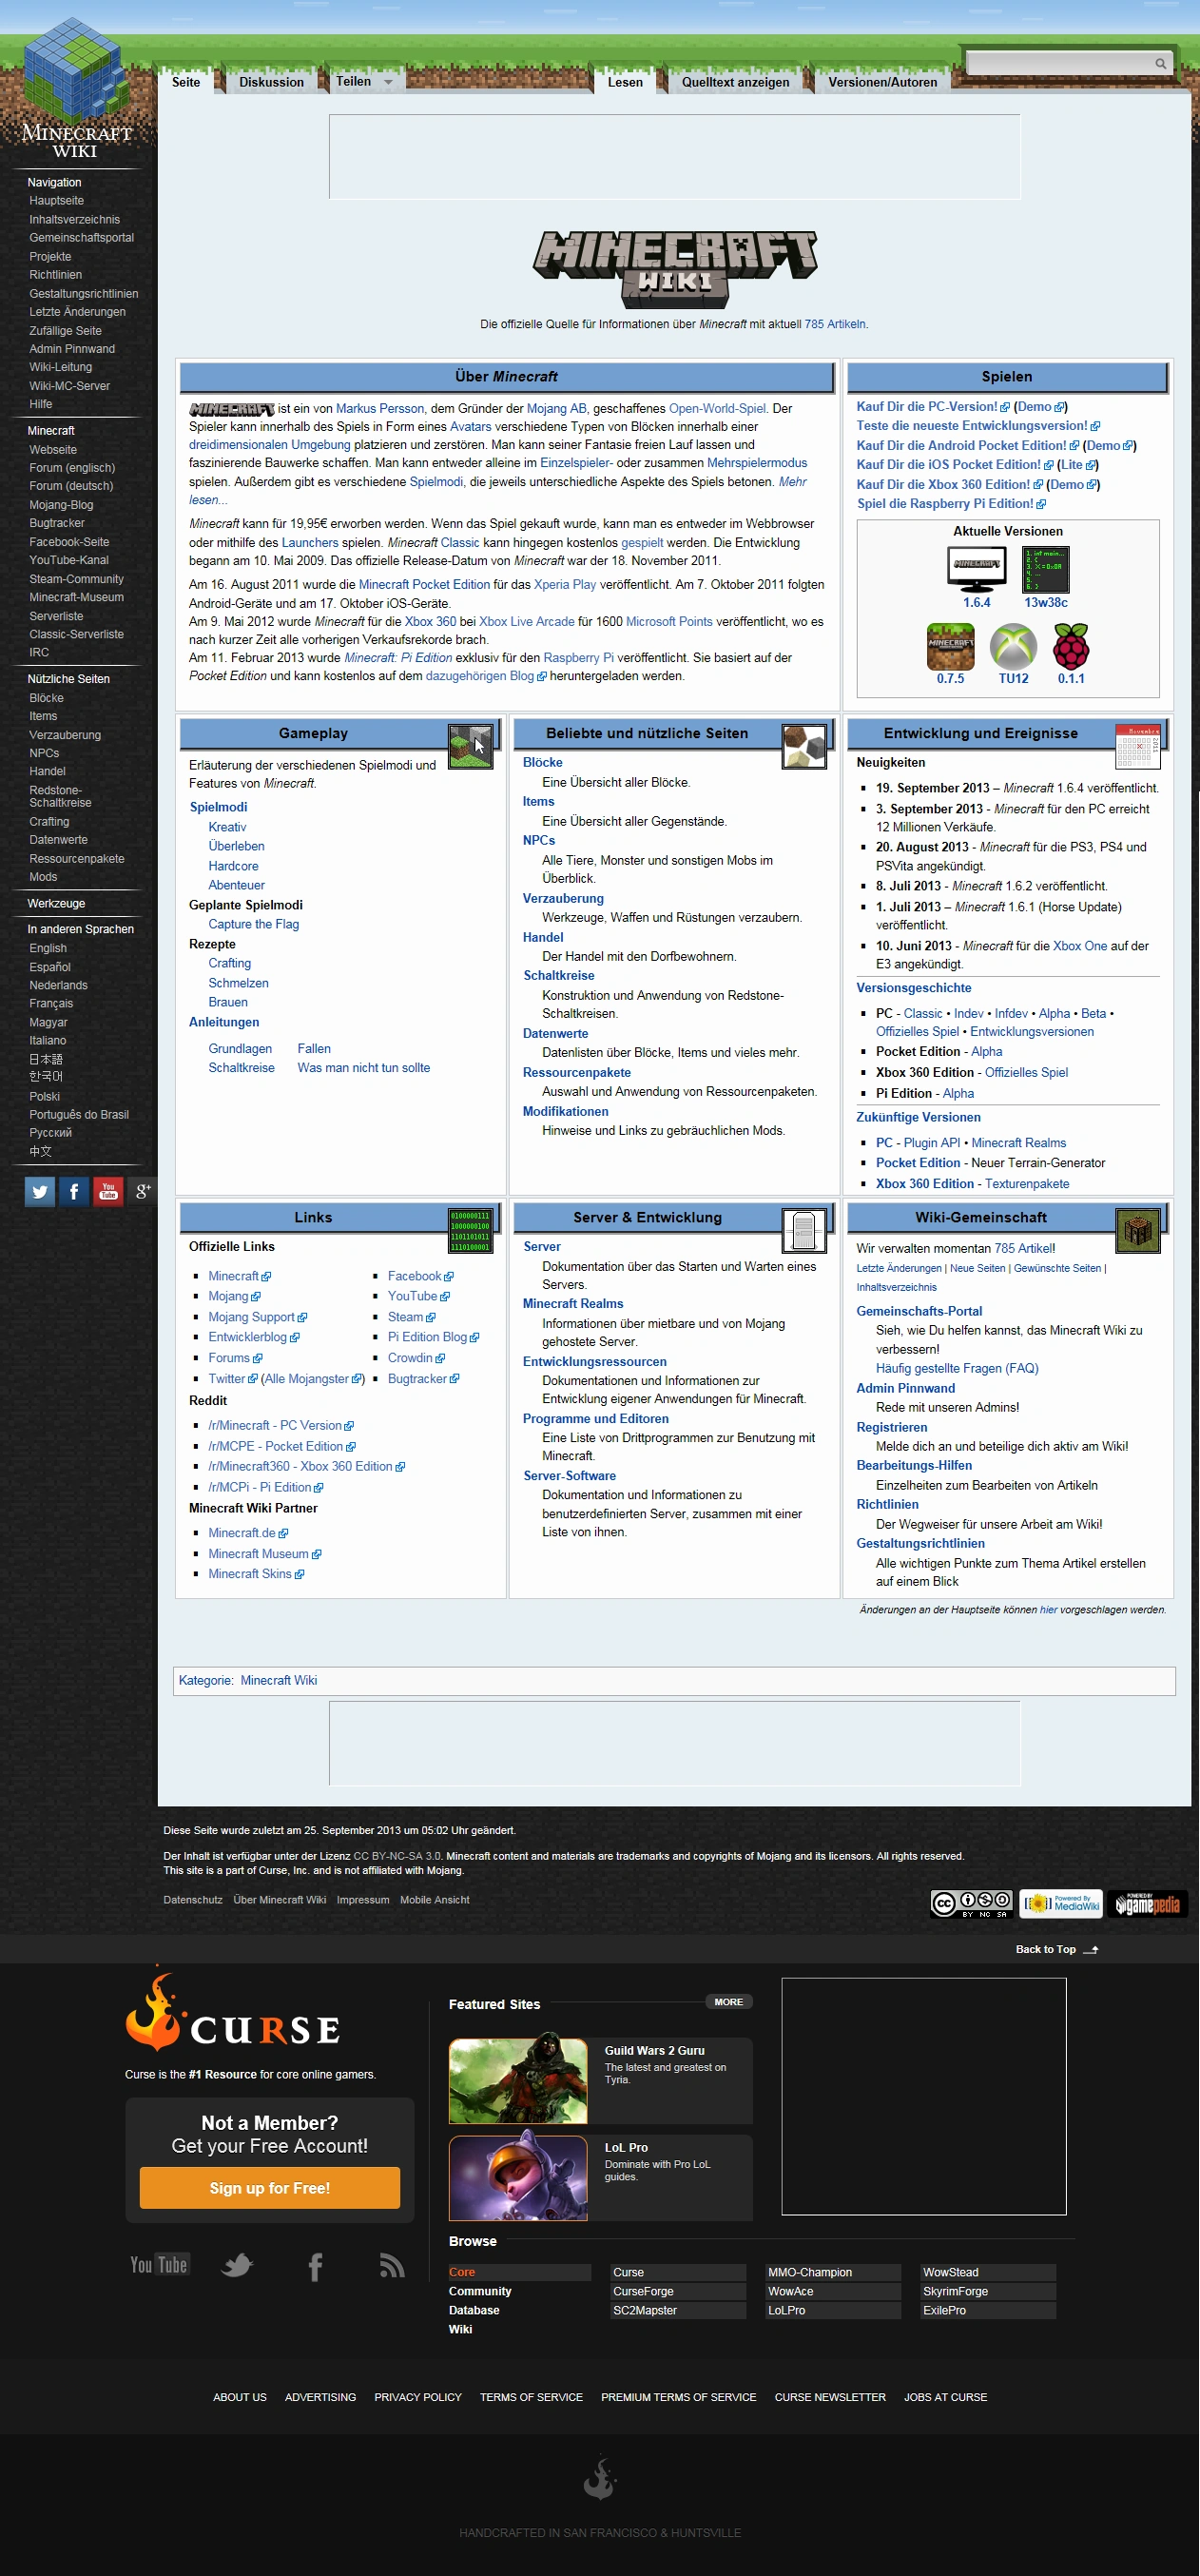Viewport: 1200px width, 2576px height.
Task: Select the Lesen tab
Action: coord(625,82)
